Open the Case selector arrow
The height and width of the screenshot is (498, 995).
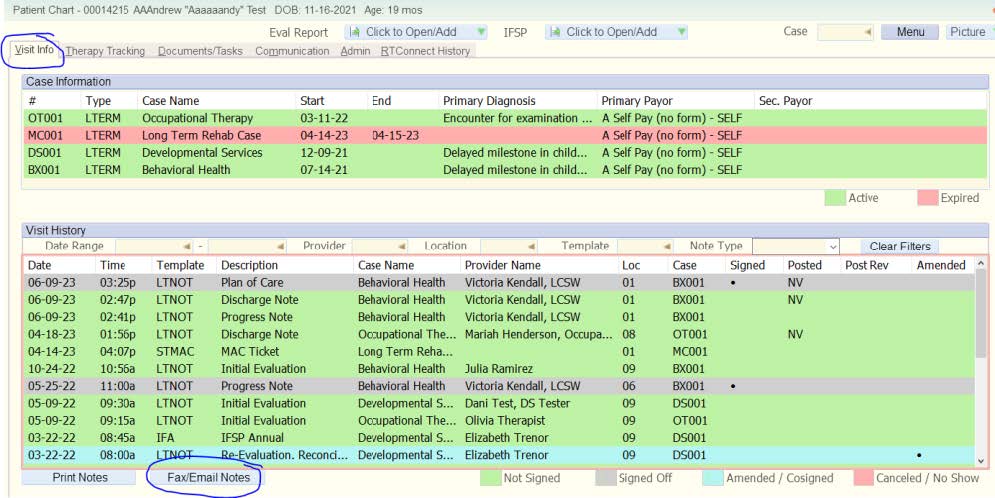point(866,32)
